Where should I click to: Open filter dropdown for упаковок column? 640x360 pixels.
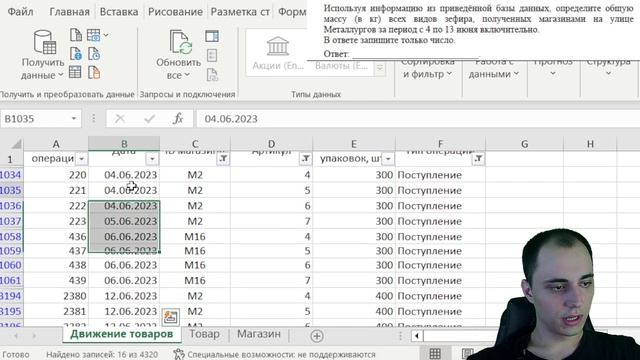[x=388, y=159]
